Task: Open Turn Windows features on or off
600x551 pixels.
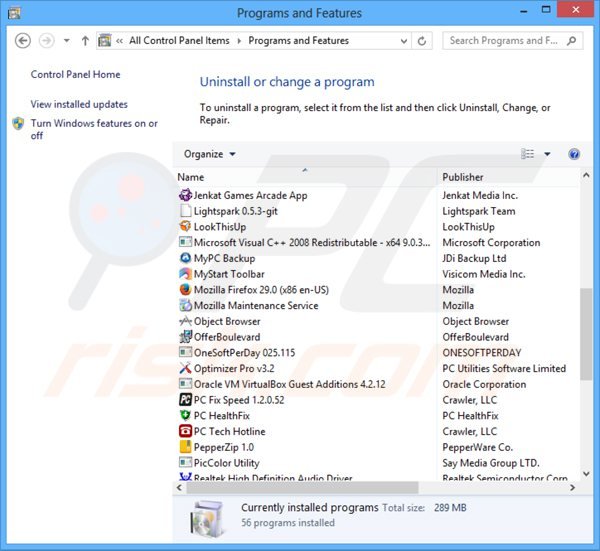Action: 94,129
